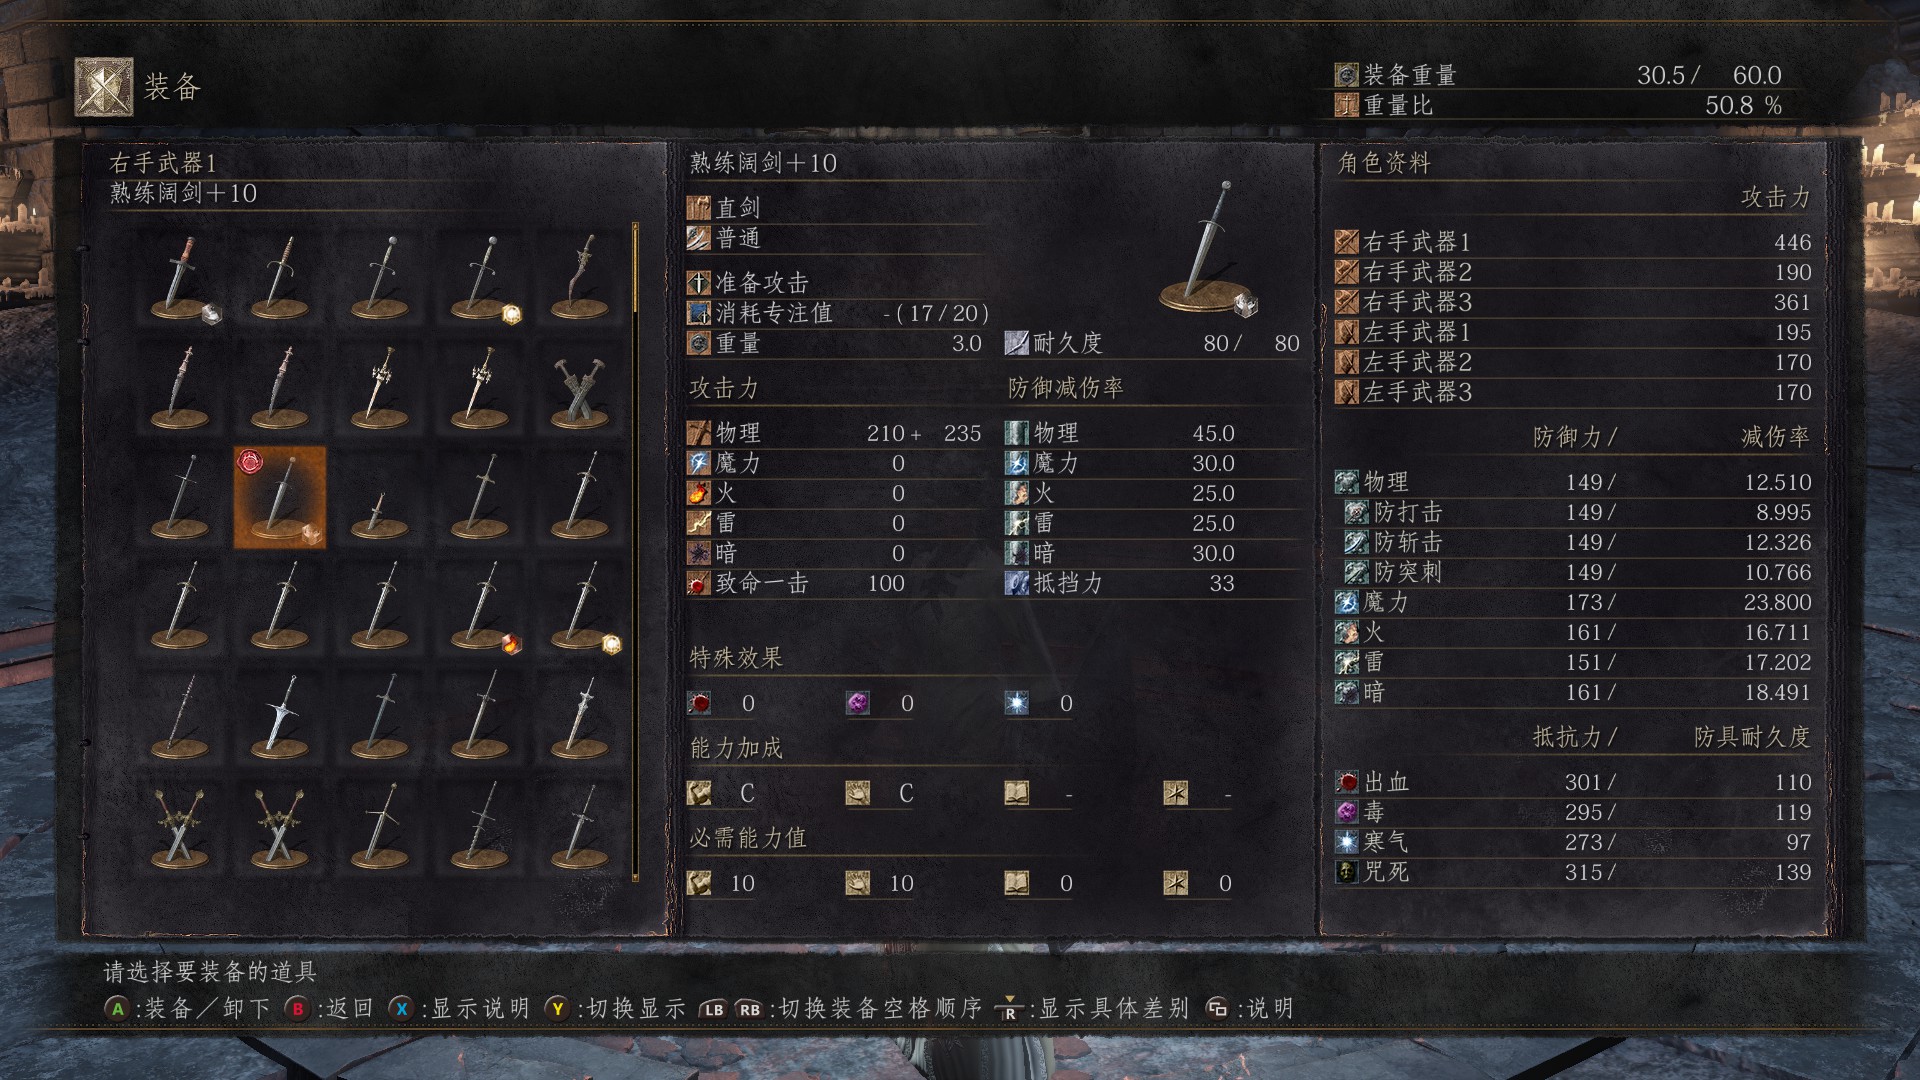Viewport: 1920px width, 1080px height.
Task: Click the 装备重量 weight icon
Action: click(x=1347, y=75)
